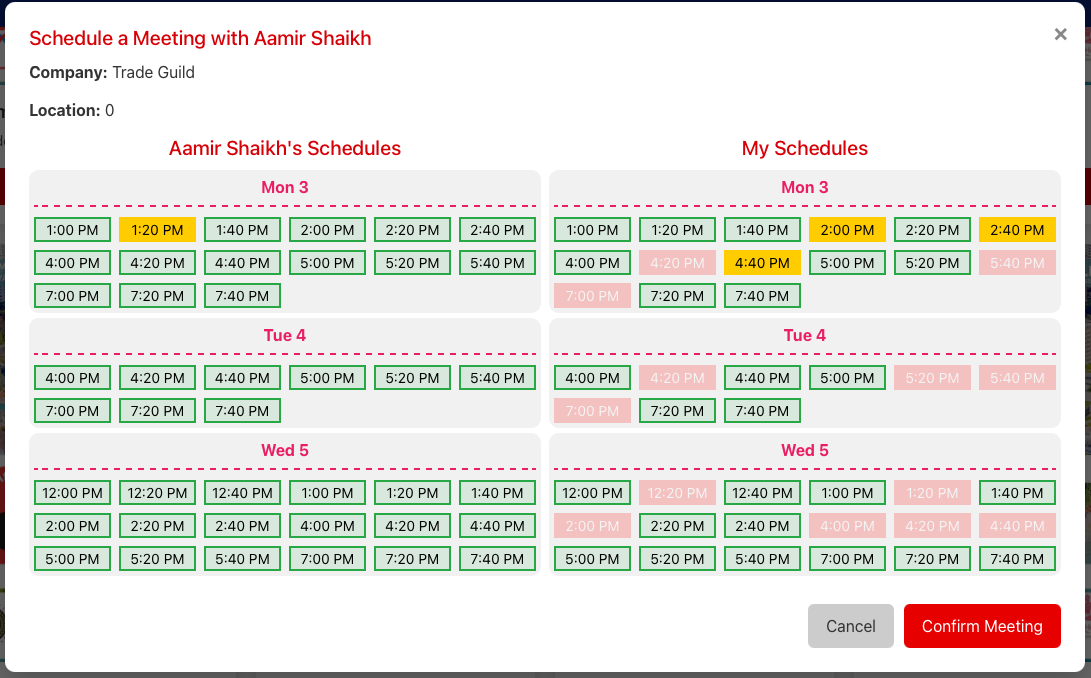Viewport: 1091px width, 678px height.
Task: Select Aamir's highlighted 1:20 PM Monday slot
Action: 157,230
